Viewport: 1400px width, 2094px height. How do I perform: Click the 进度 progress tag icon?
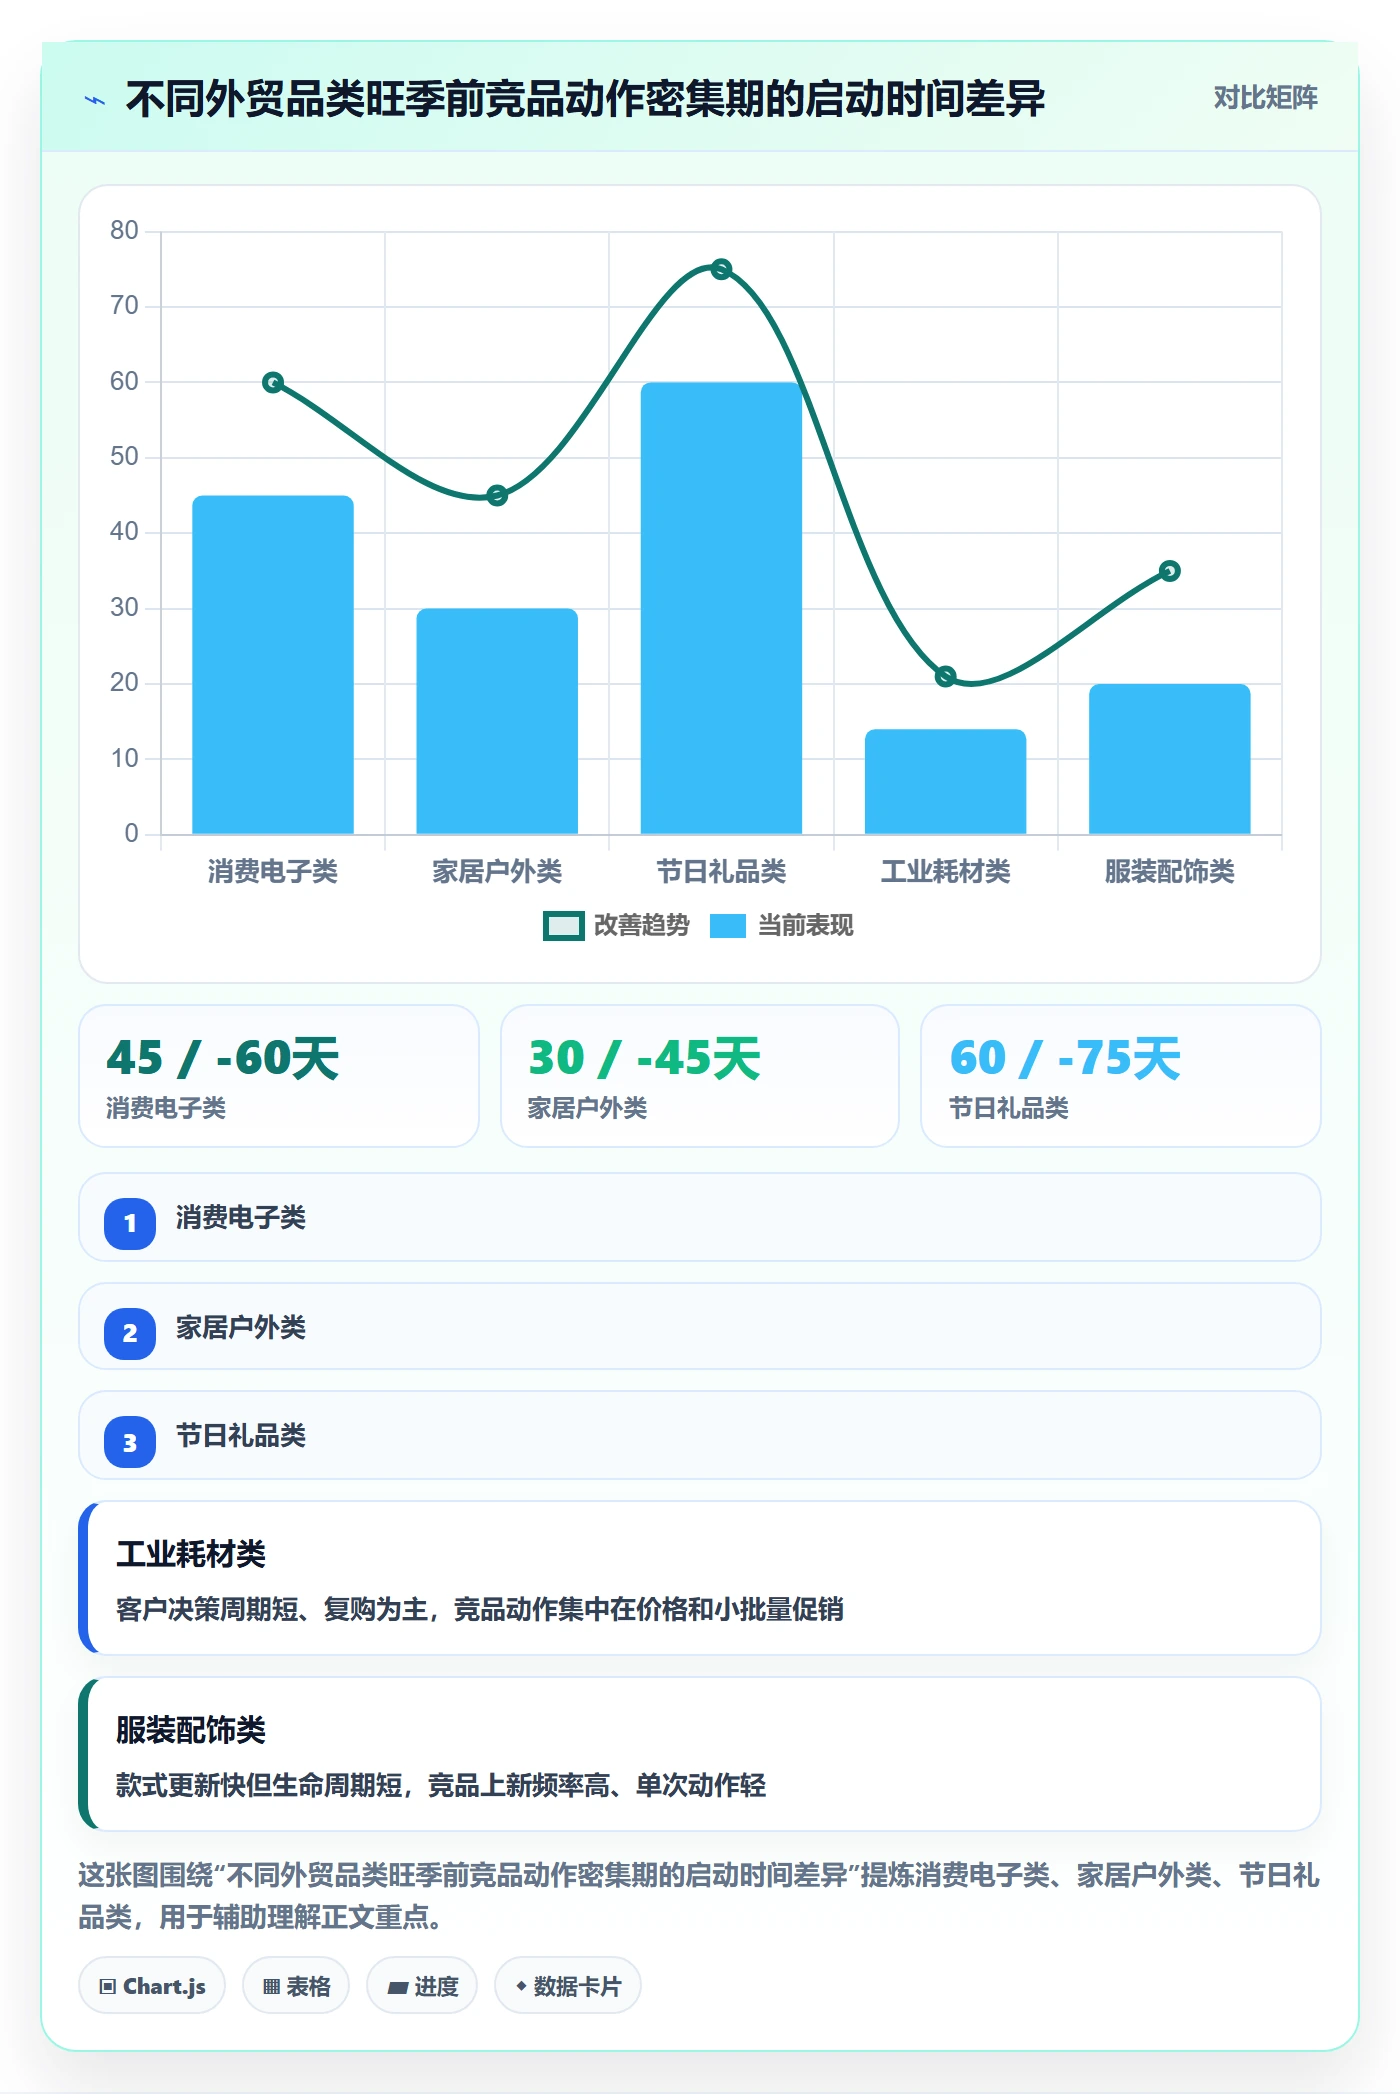[x=398, y=1987]
